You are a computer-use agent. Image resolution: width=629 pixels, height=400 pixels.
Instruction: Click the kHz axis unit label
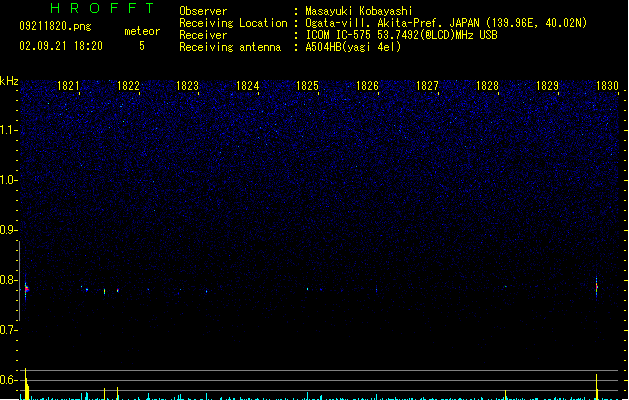[x=9, y=81]
